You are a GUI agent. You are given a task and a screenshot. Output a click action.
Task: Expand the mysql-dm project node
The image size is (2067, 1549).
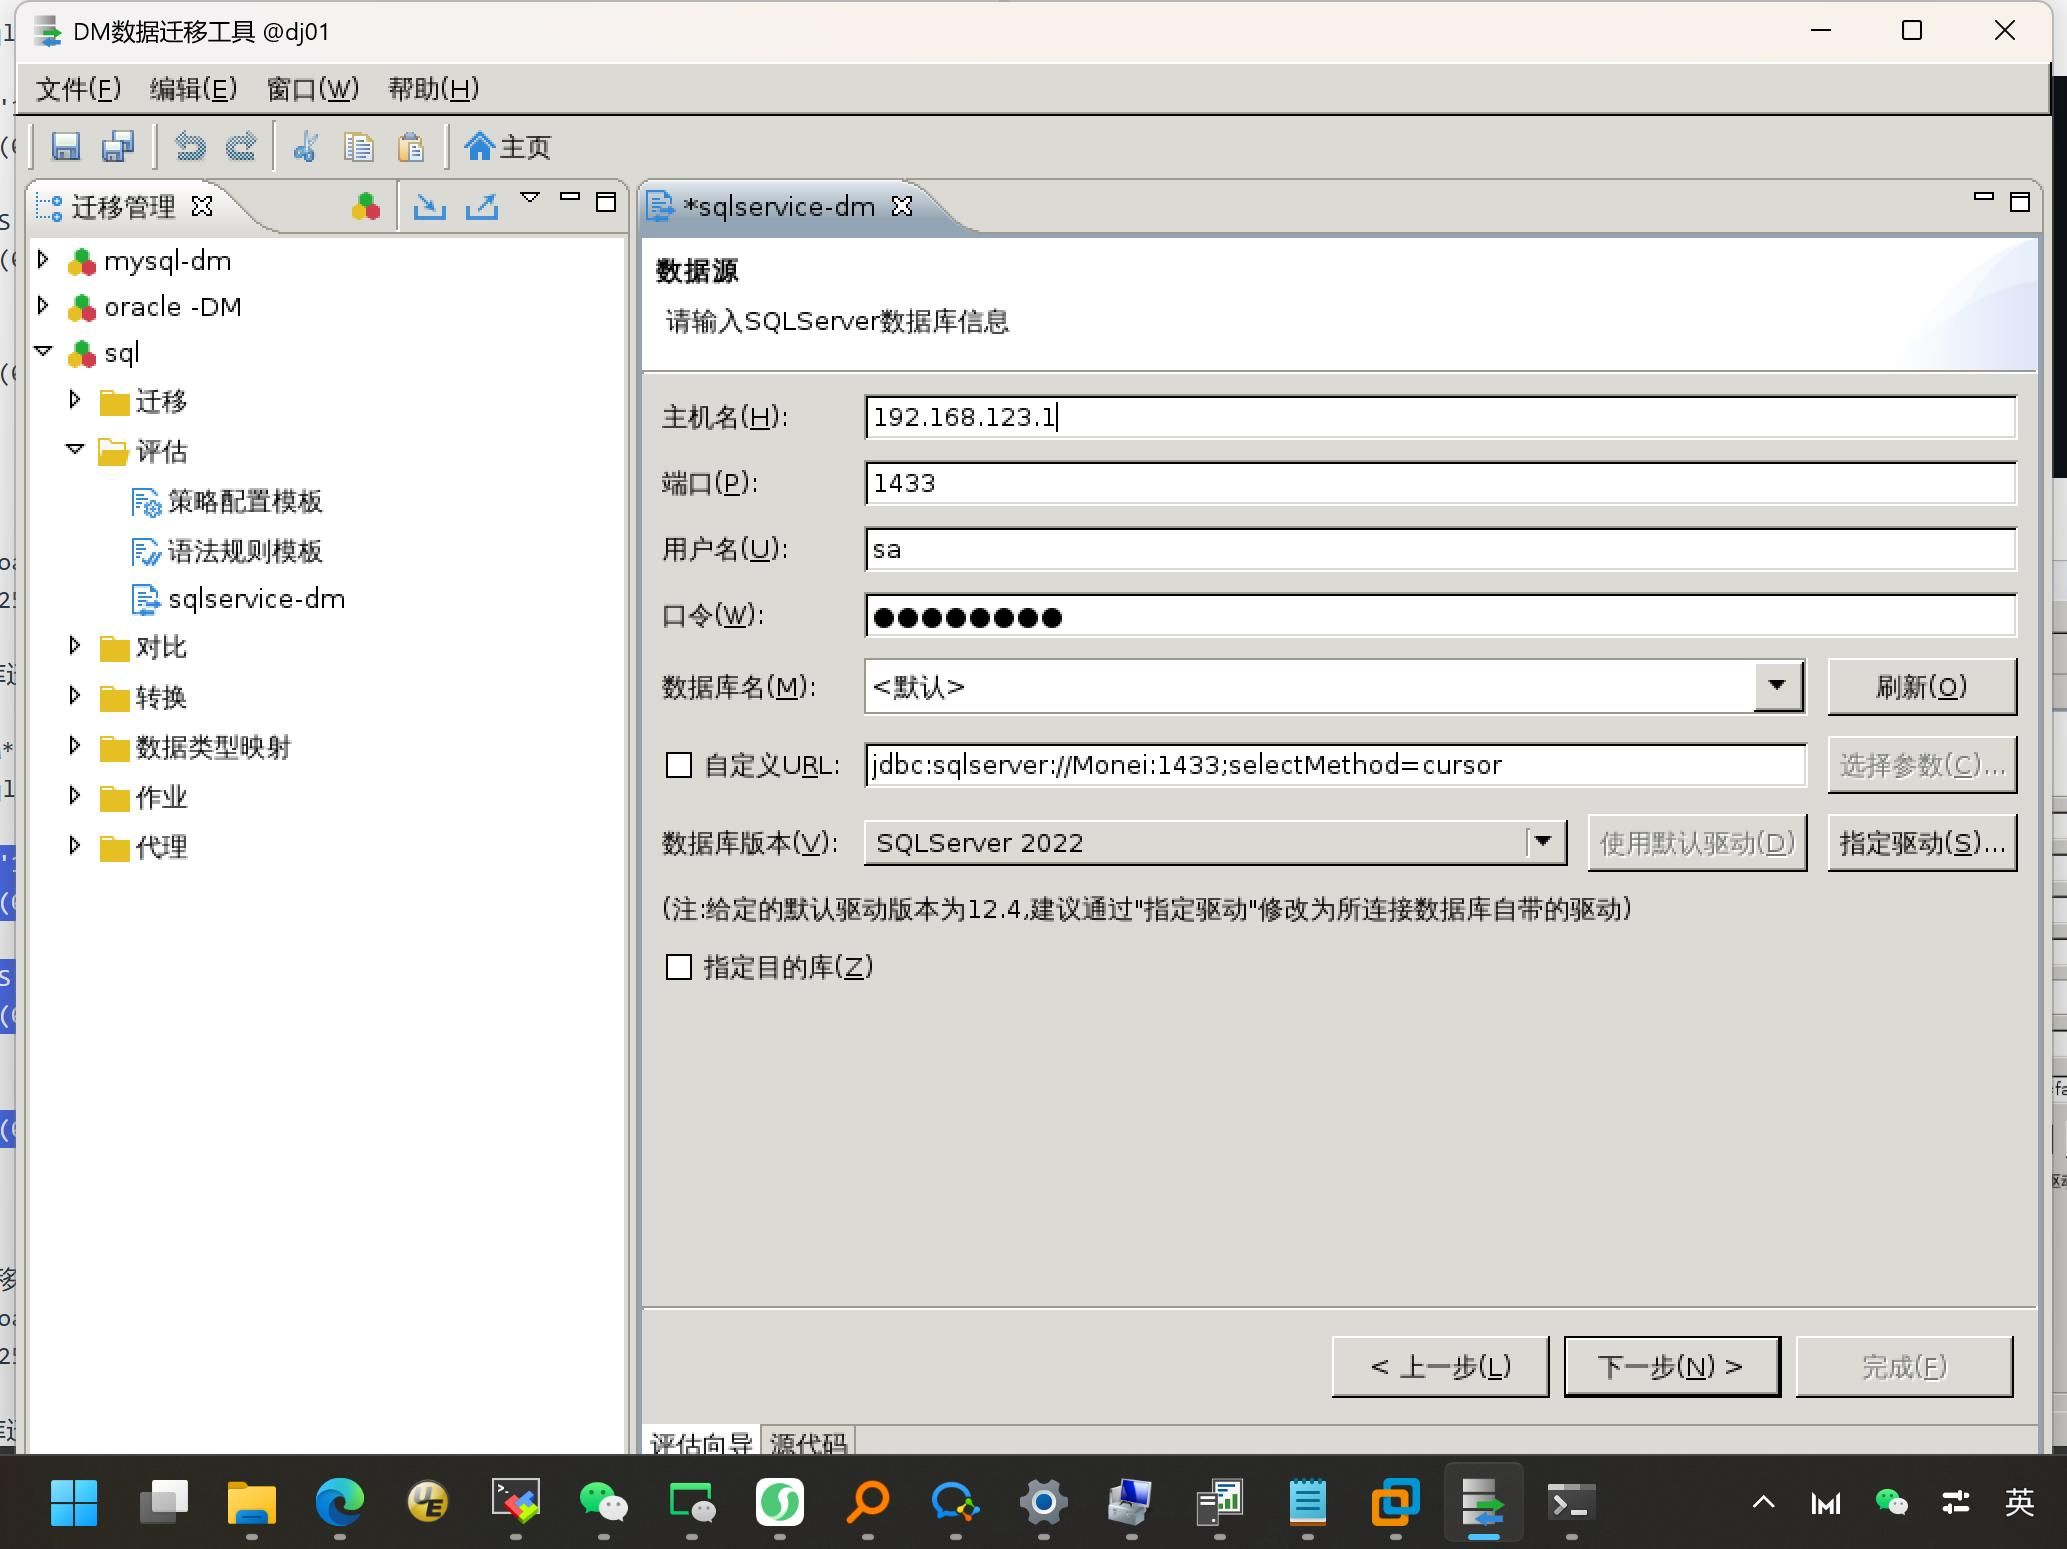tap(43, 260)
